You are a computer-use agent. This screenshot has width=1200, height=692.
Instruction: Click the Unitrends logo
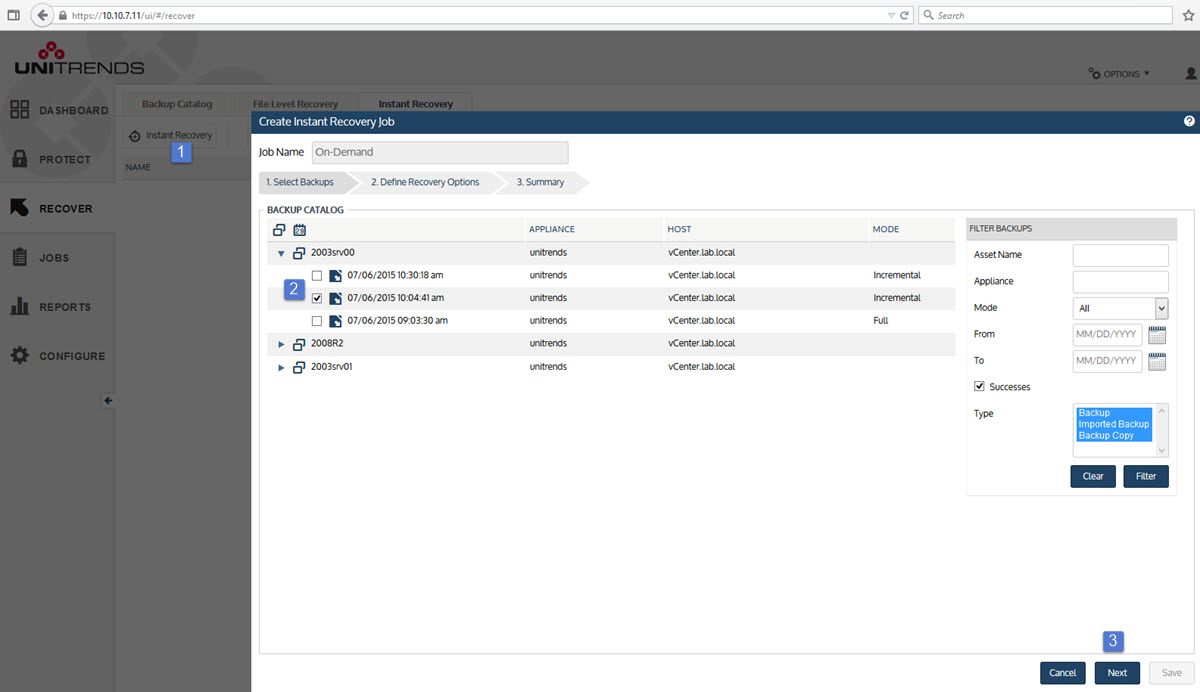click(79, 60)
